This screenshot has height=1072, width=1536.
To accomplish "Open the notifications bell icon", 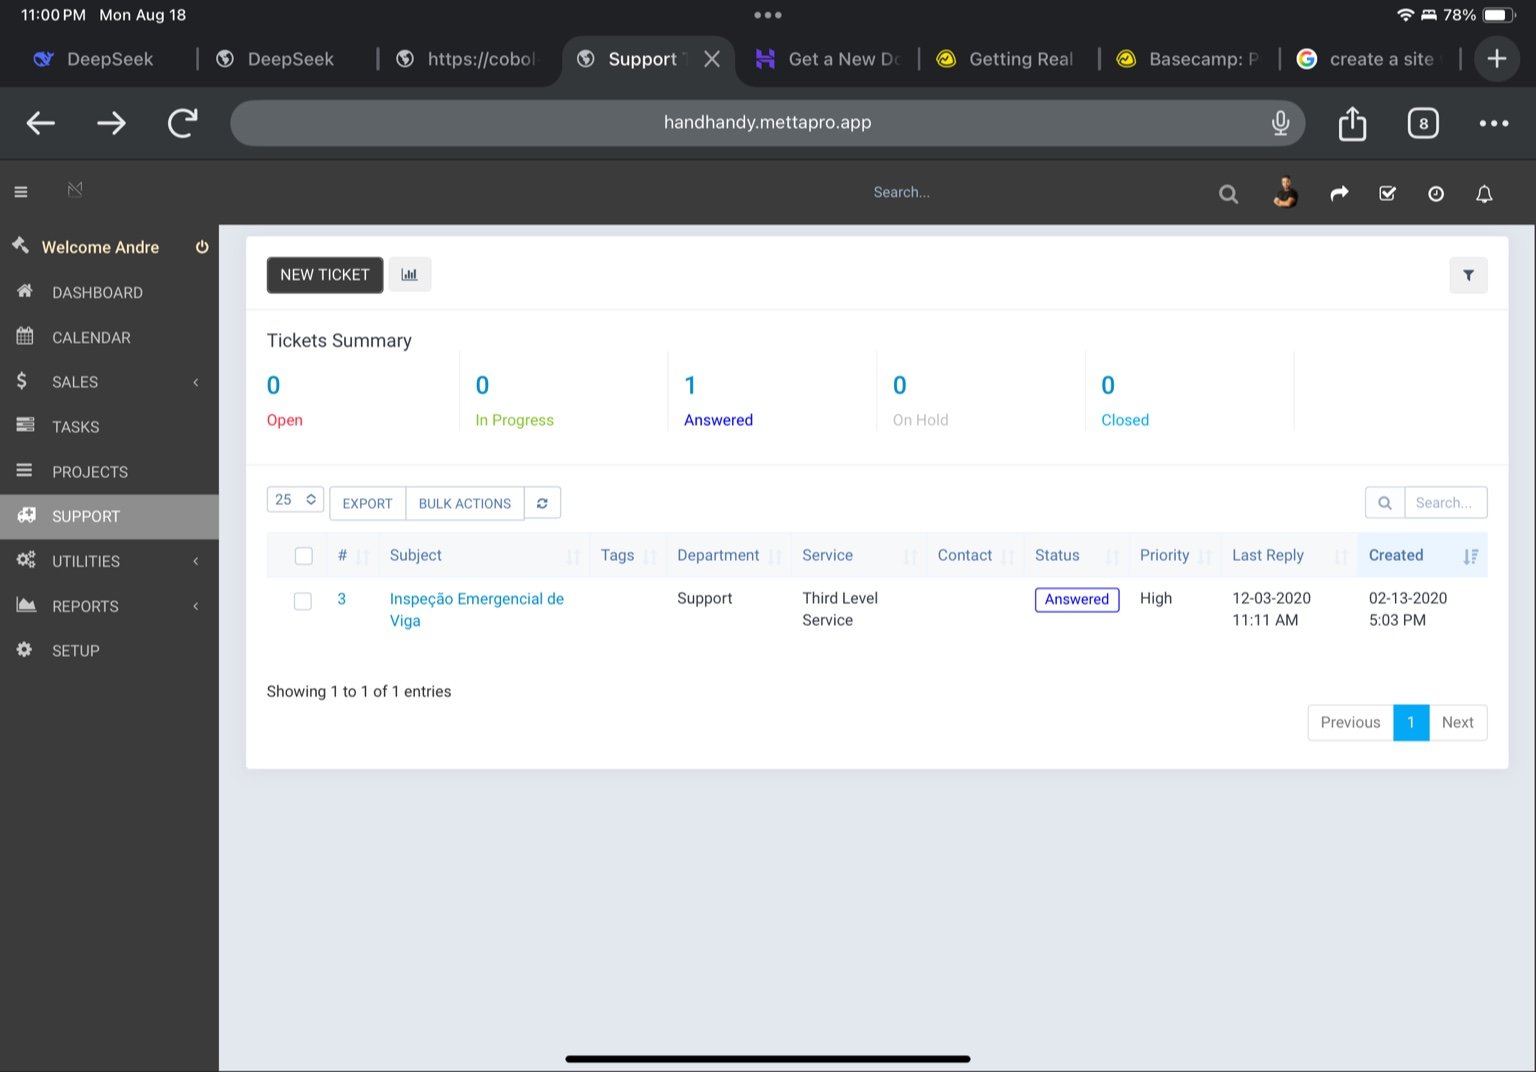I will tap(1484, 194).
